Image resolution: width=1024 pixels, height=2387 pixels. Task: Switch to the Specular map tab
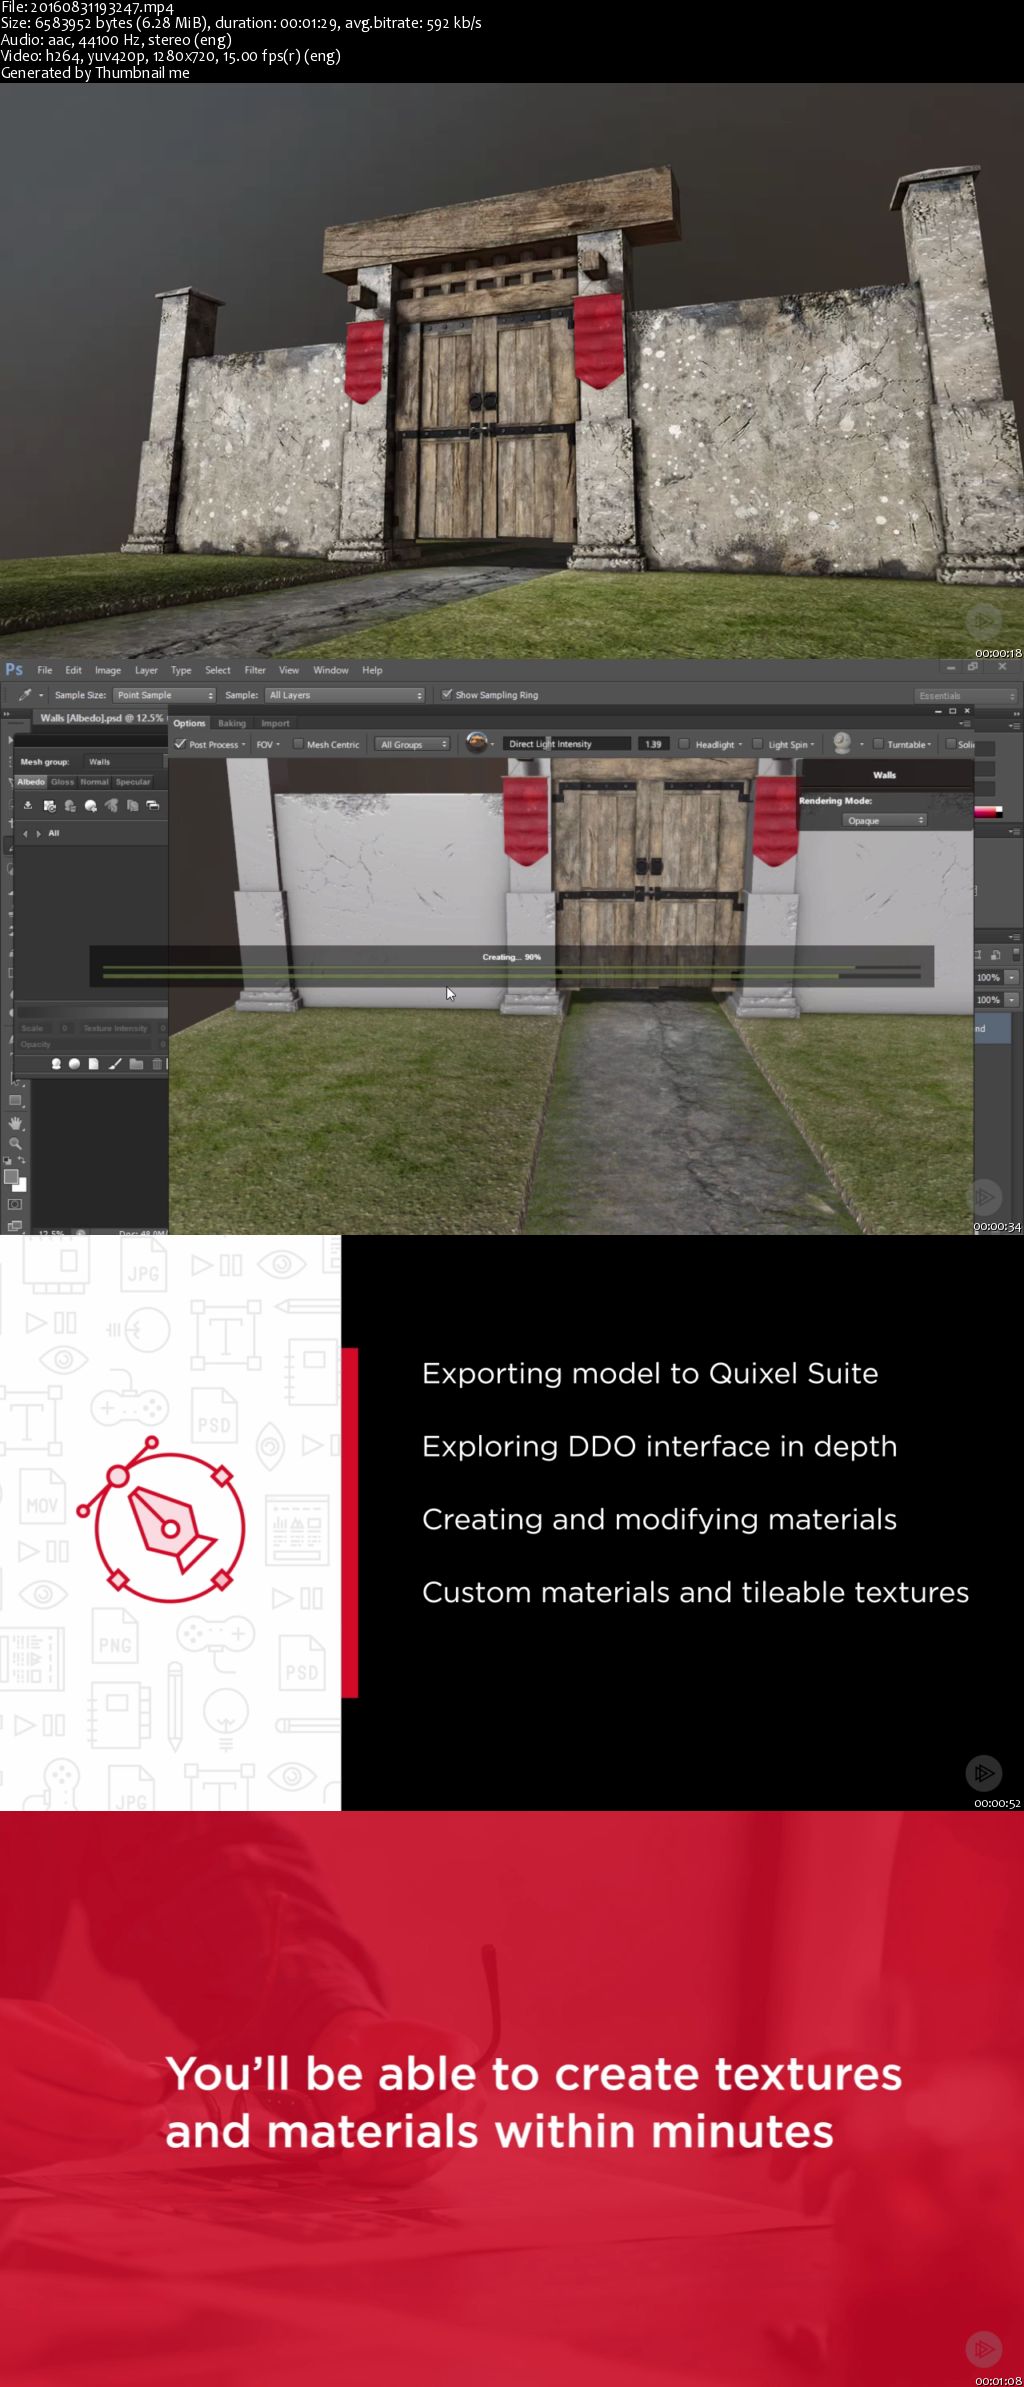click(133, 782)
